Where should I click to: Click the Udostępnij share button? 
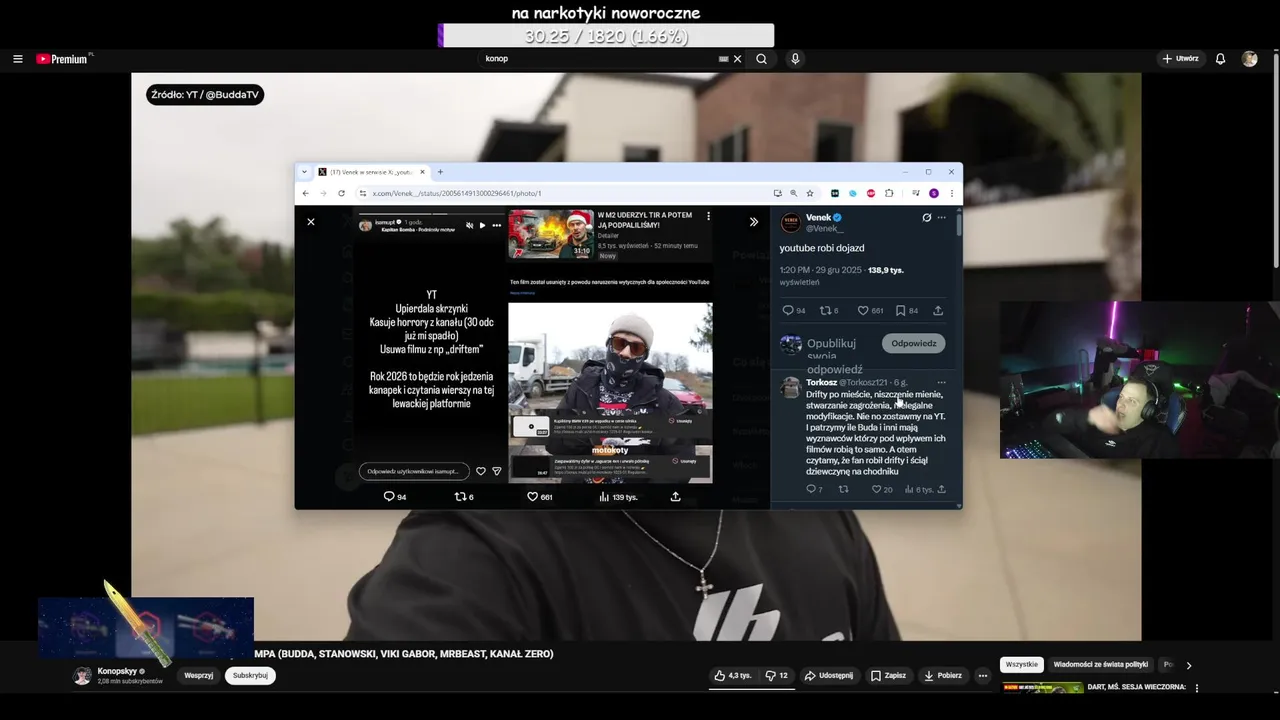pyautogui.click(x=829, y=676)
